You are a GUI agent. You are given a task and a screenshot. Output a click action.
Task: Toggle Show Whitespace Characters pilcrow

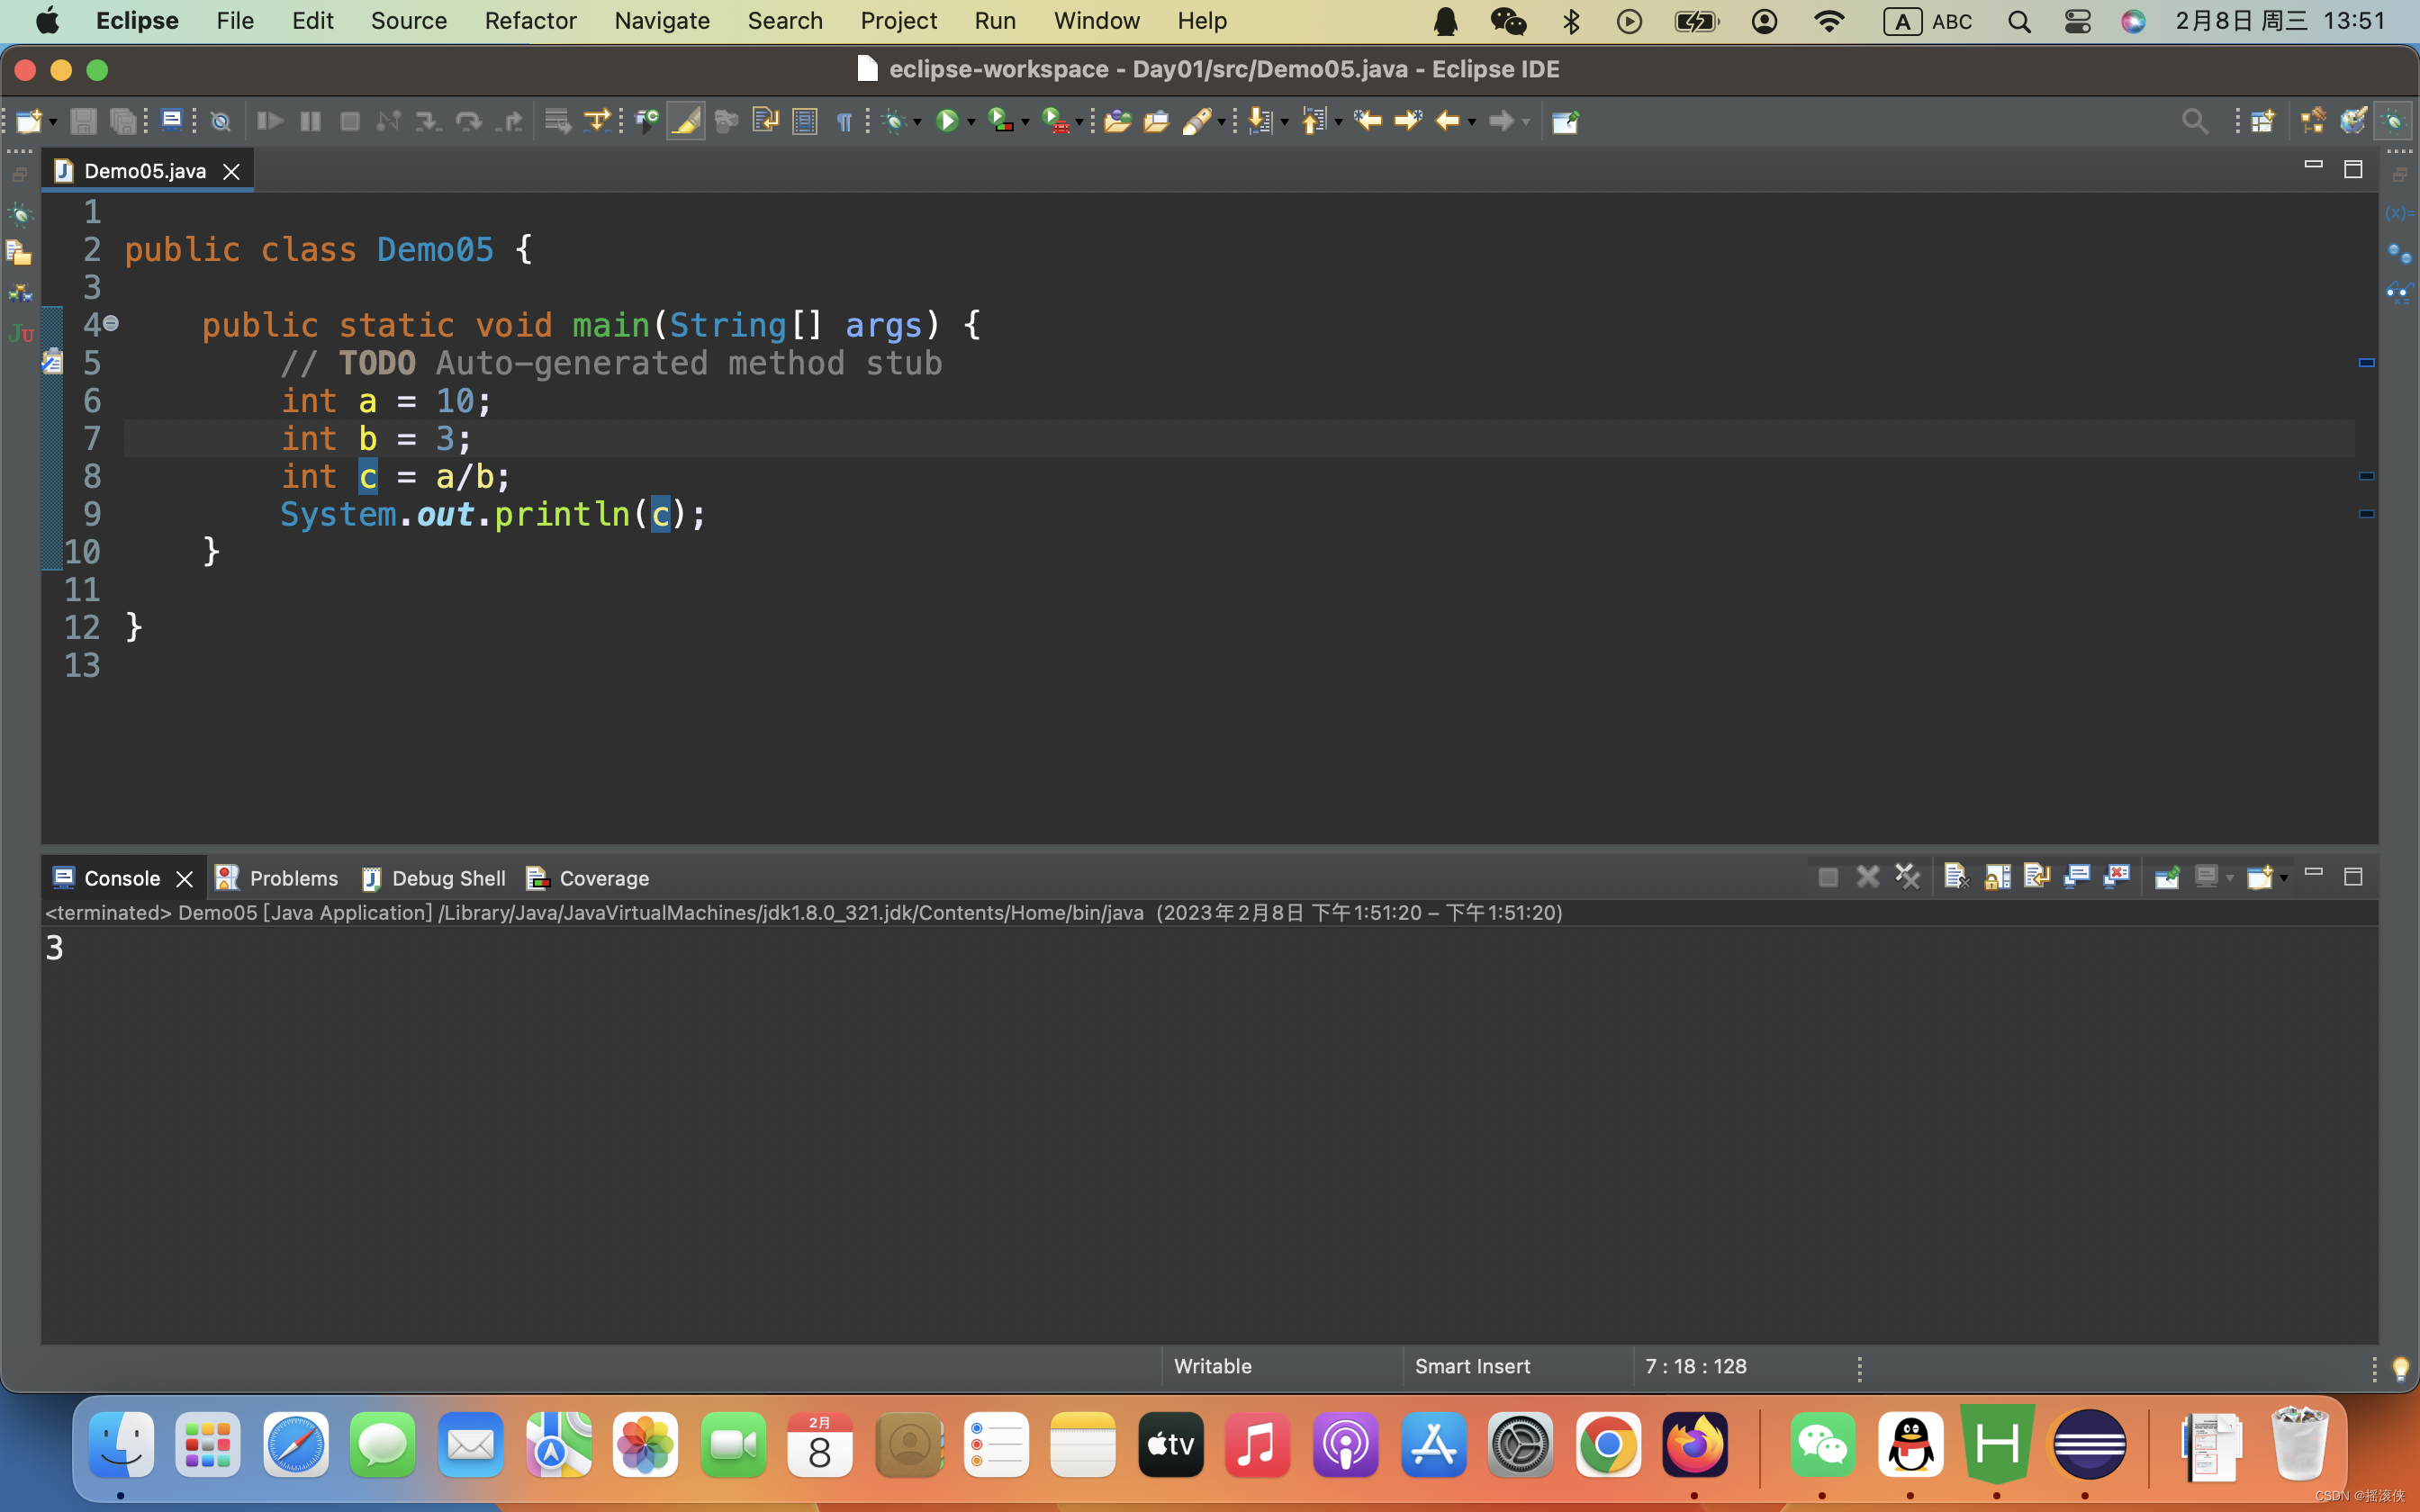(844, 121)
